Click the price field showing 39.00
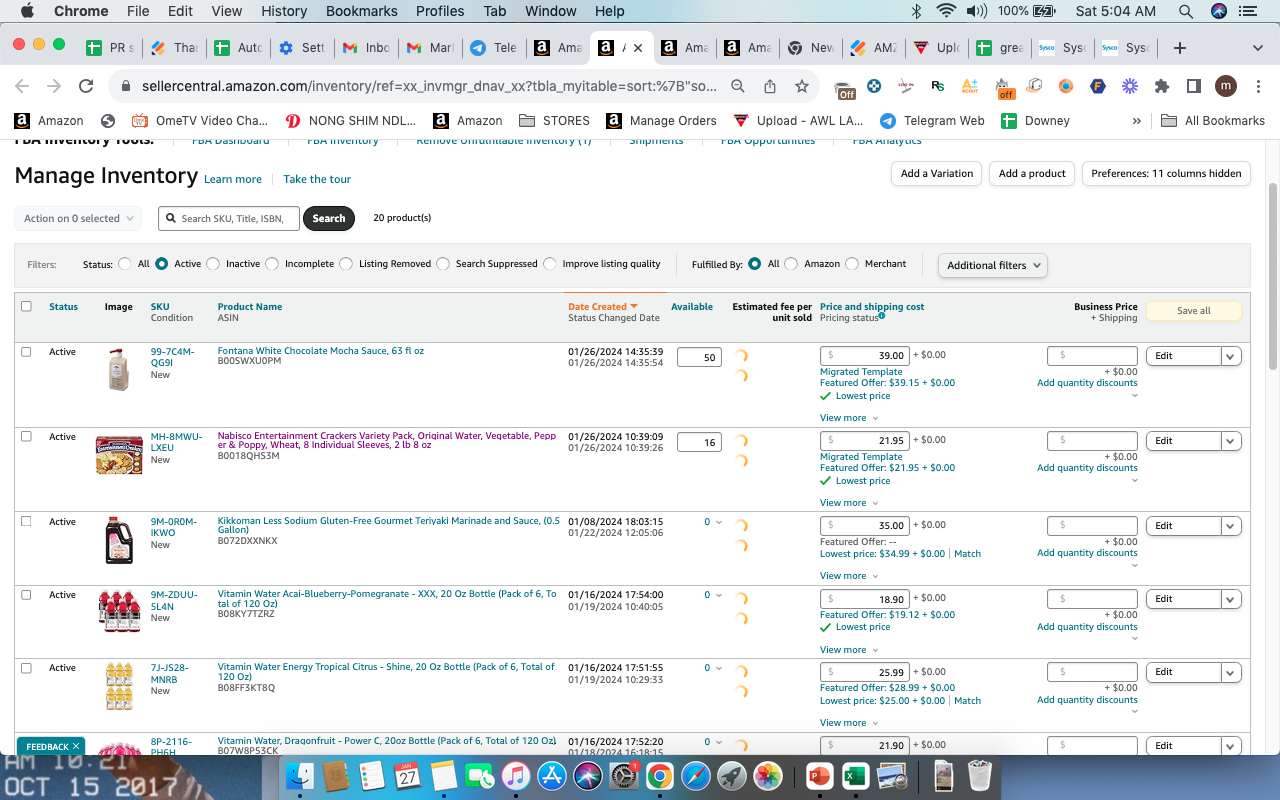The width and height of the screenshot is (1280, 800). 864,356
